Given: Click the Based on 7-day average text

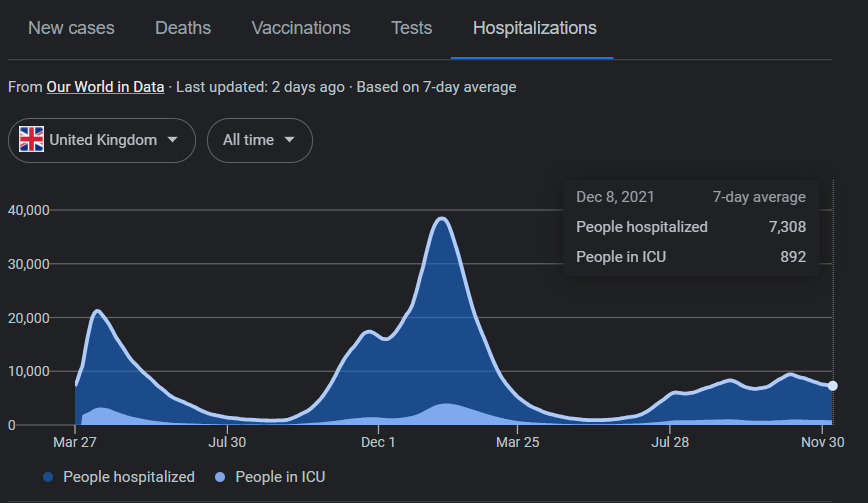Looking at the screenshot, I should [x=436, y=87].
